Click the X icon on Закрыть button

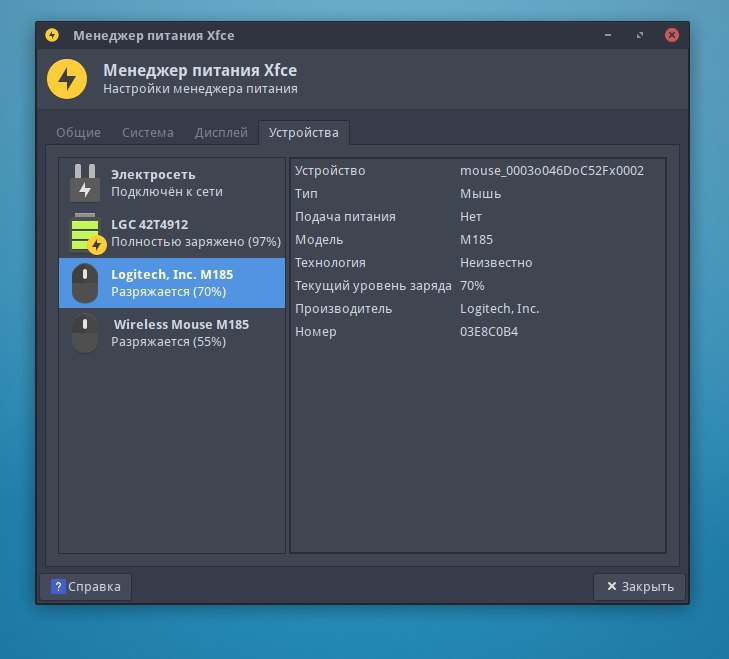coord(611,586)
